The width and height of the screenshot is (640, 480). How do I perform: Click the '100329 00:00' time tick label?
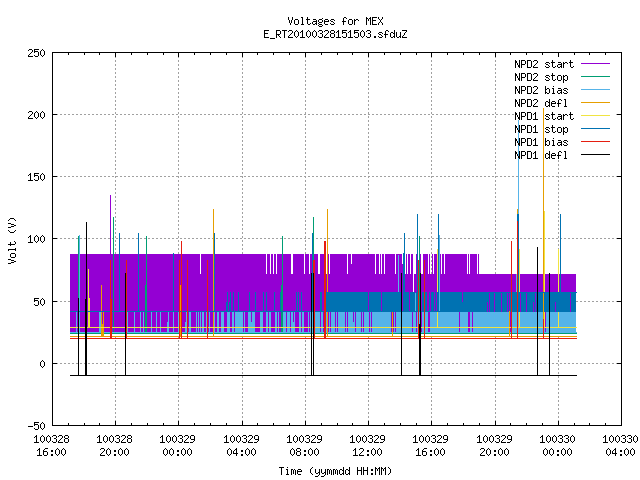pyautogui.click(x=178, y=446)
